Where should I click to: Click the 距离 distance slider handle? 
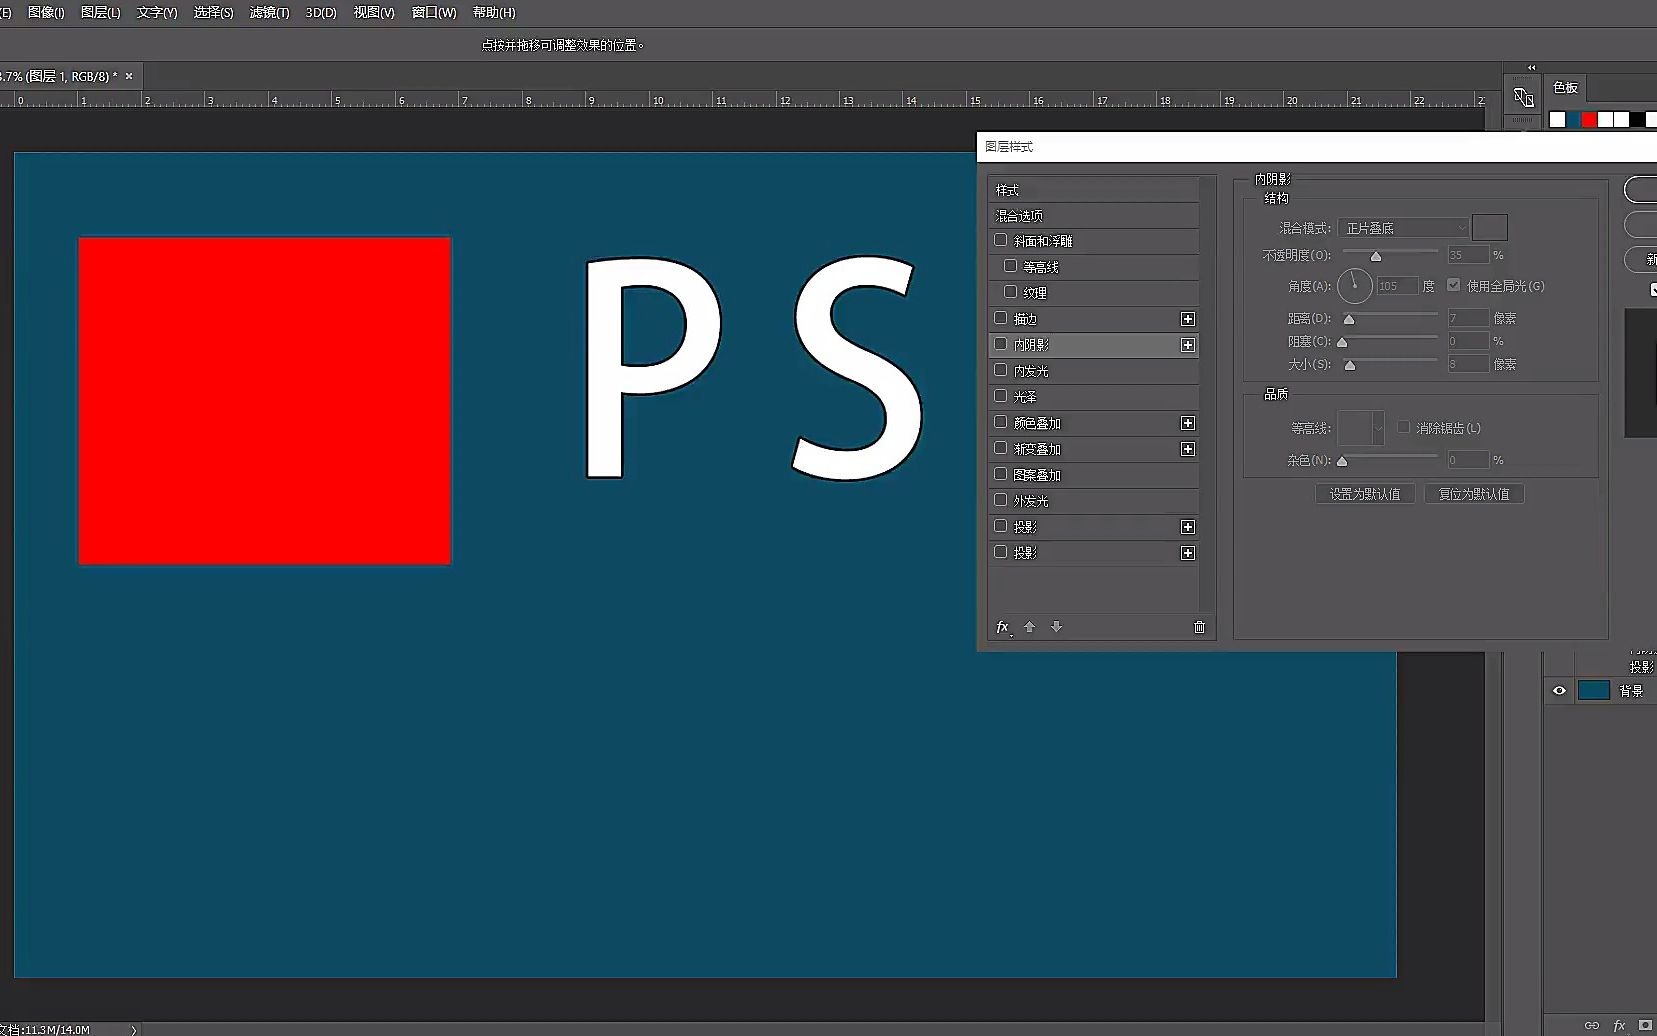(x=1349, y=320)
